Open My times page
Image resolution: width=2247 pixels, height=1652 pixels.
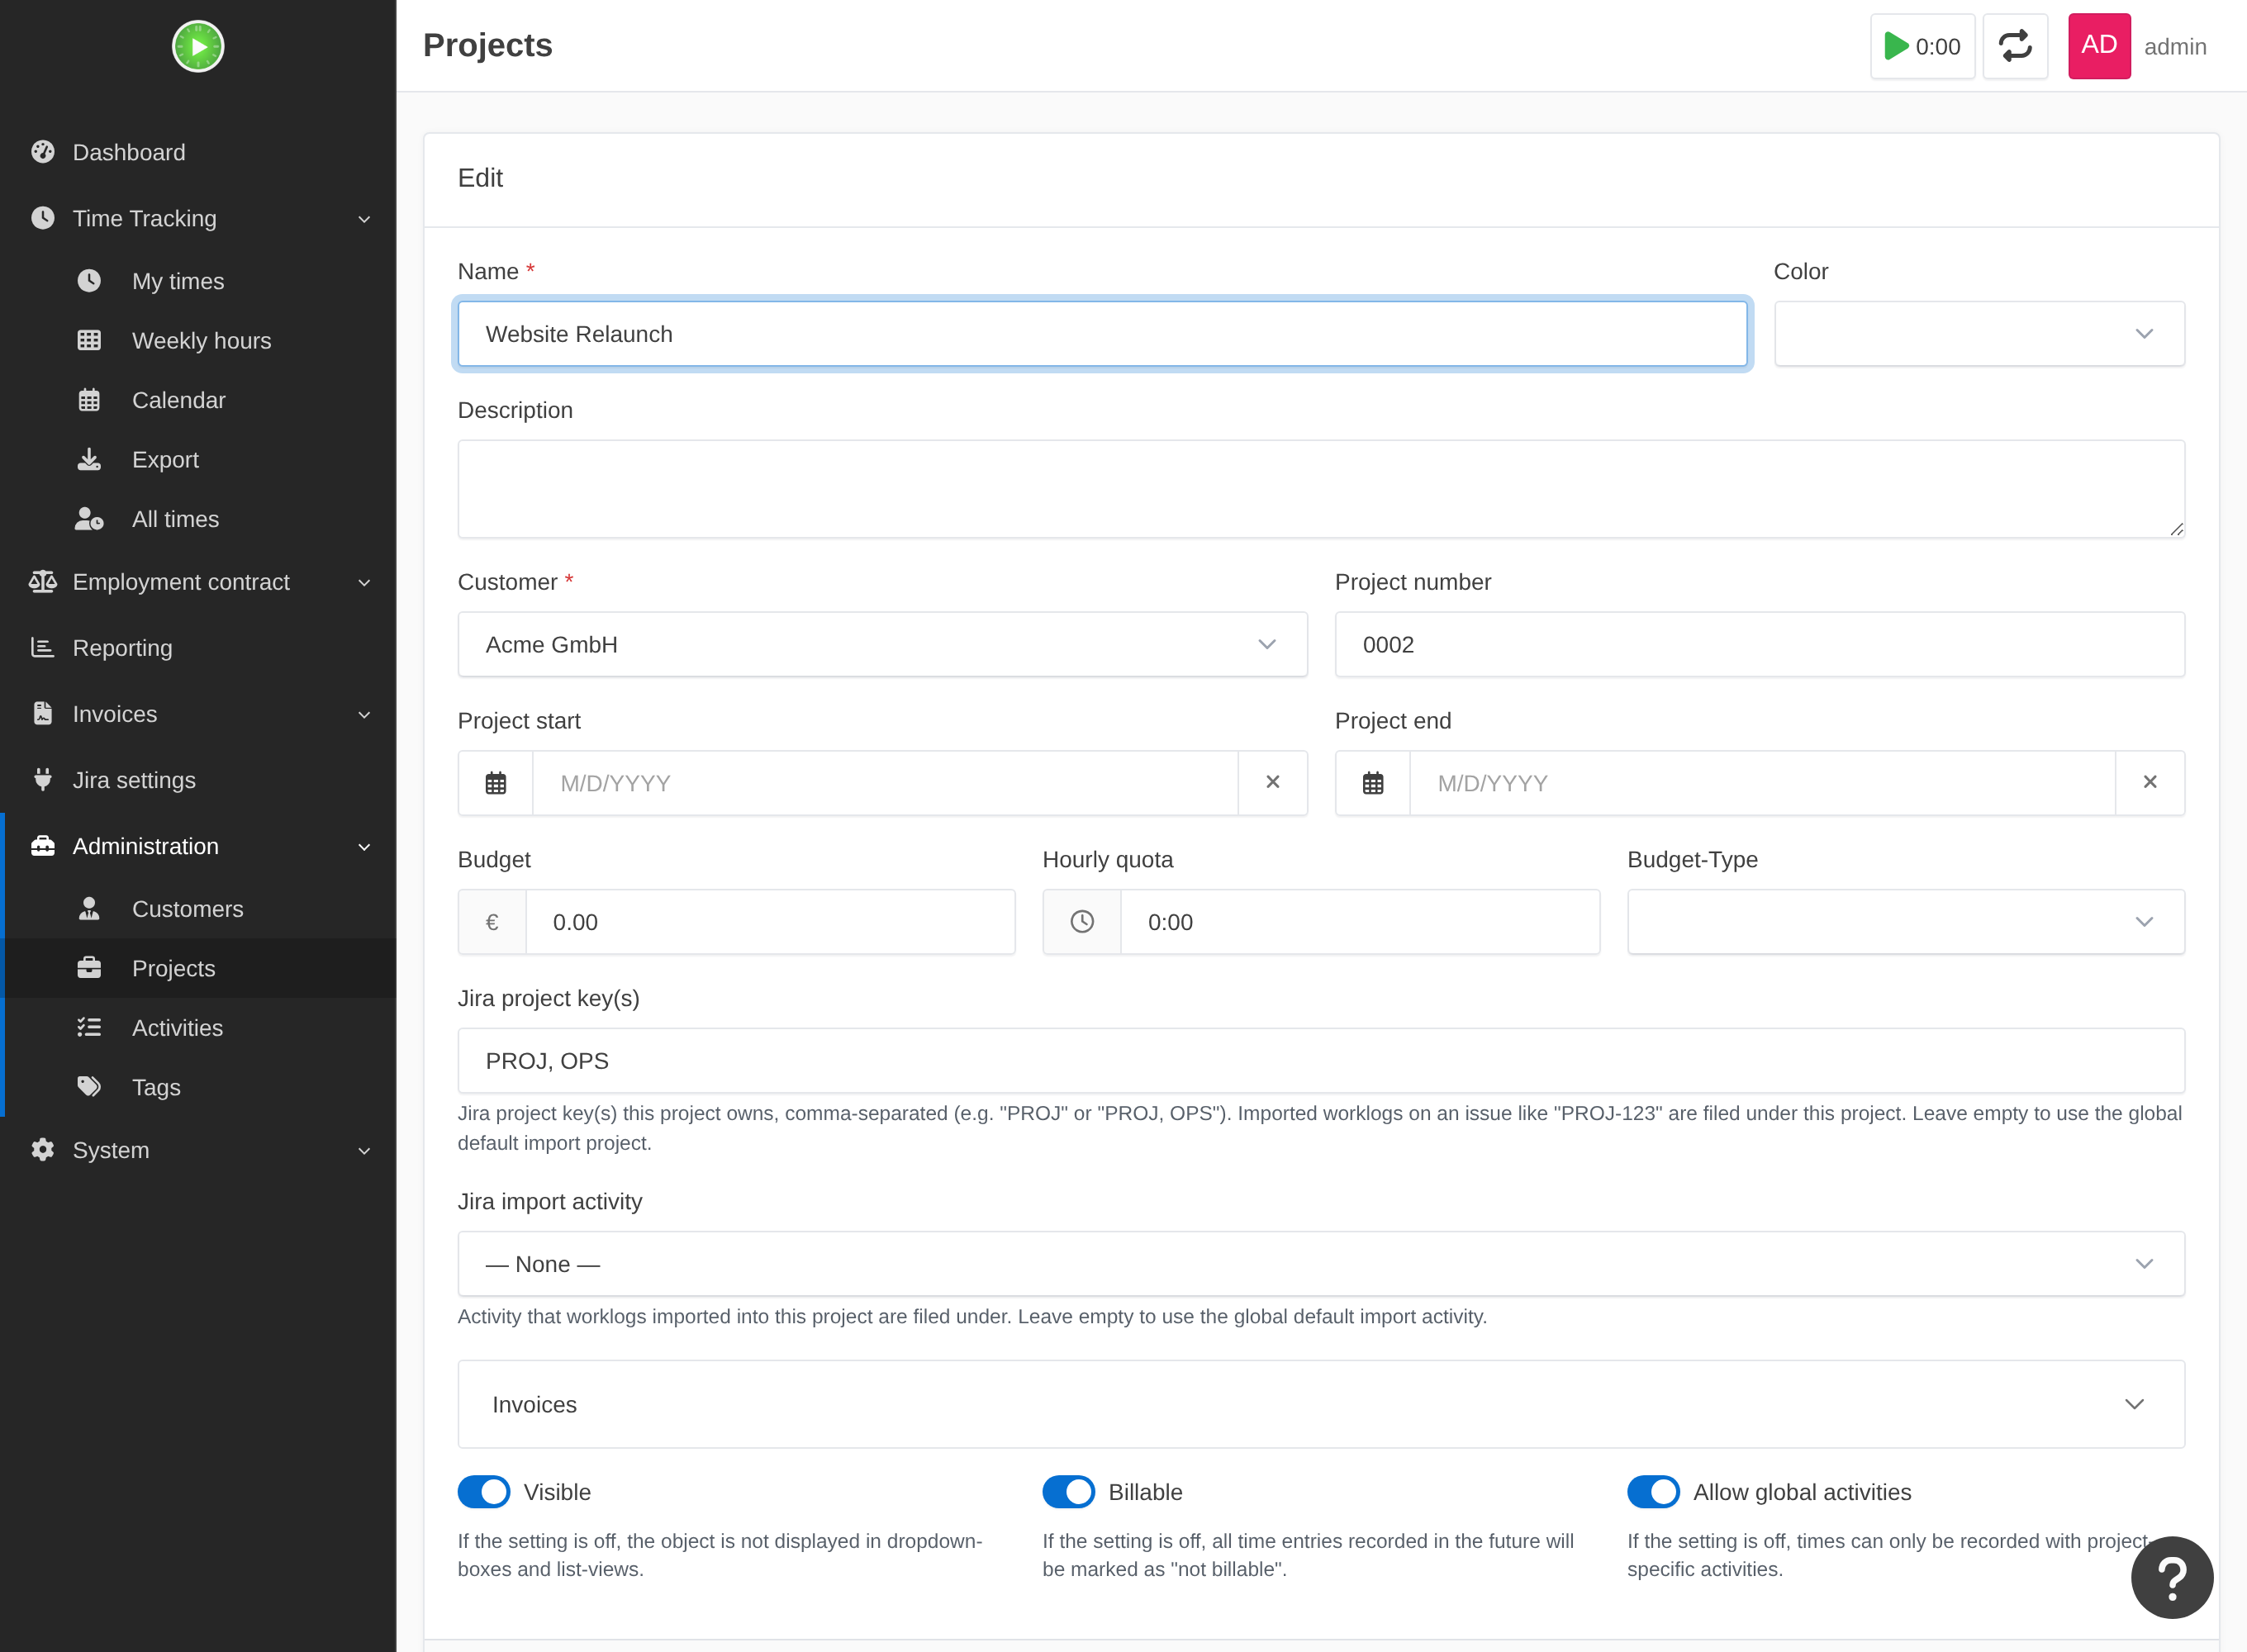(x=198, y=281)
